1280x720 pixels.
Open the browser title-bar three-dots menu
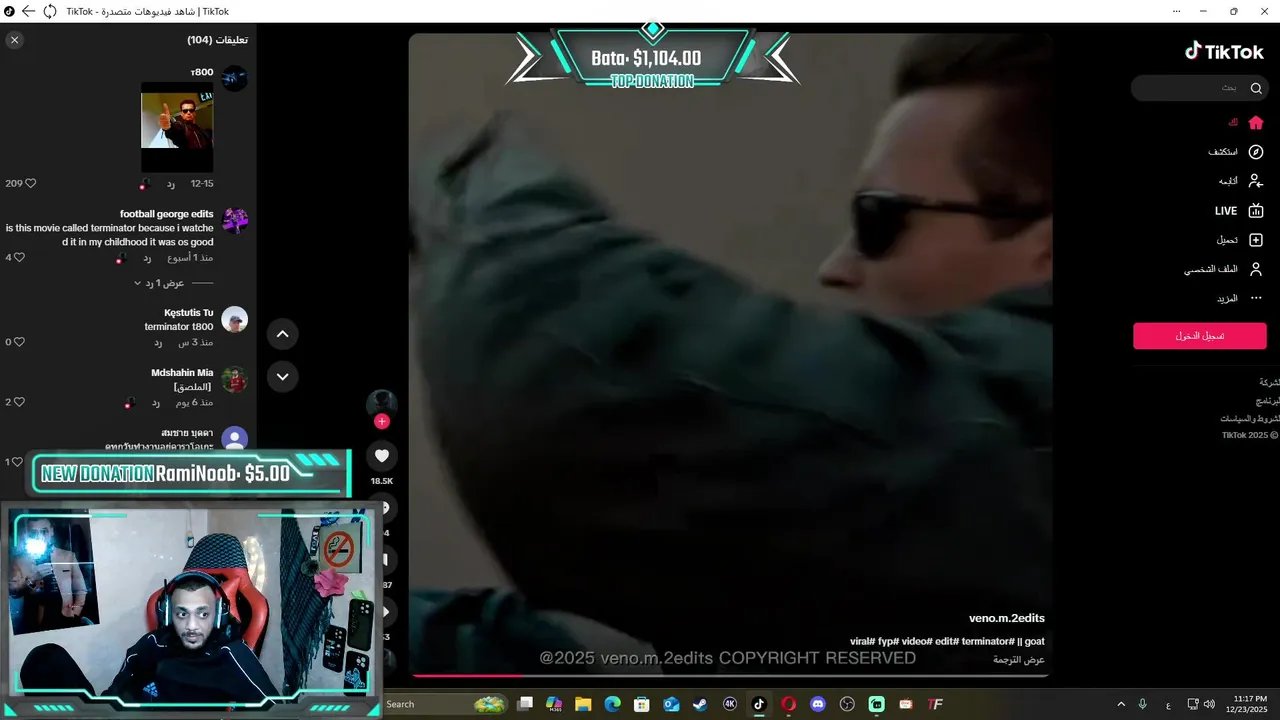point(1177,11)
